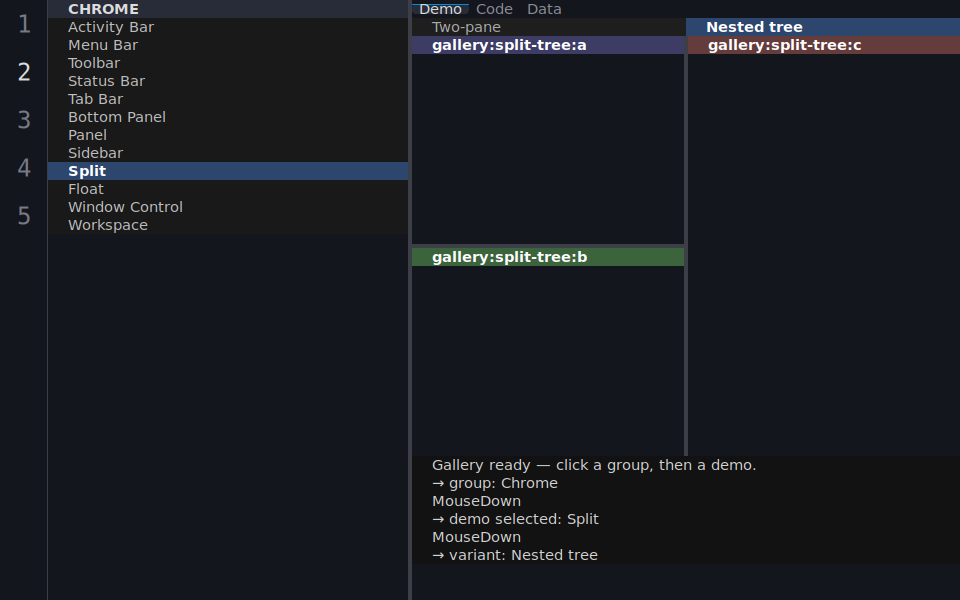This screenshot has height=600, width=960.
Task: Focus the gallery:split-tree:c pane header
Action: click(824, 45)
